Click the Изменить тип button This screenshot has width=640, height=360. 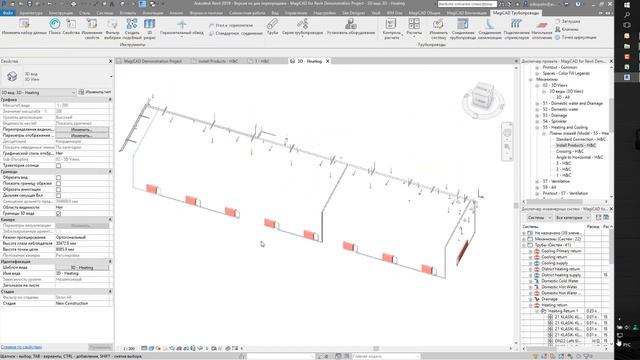(95, 92)
